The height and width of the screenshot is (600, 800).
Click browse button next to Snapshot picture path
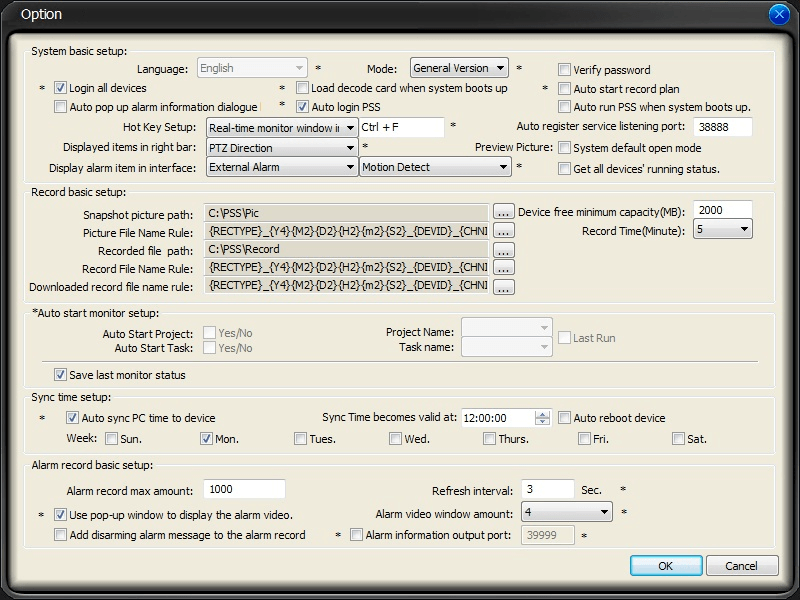click(x=503, y=212)
